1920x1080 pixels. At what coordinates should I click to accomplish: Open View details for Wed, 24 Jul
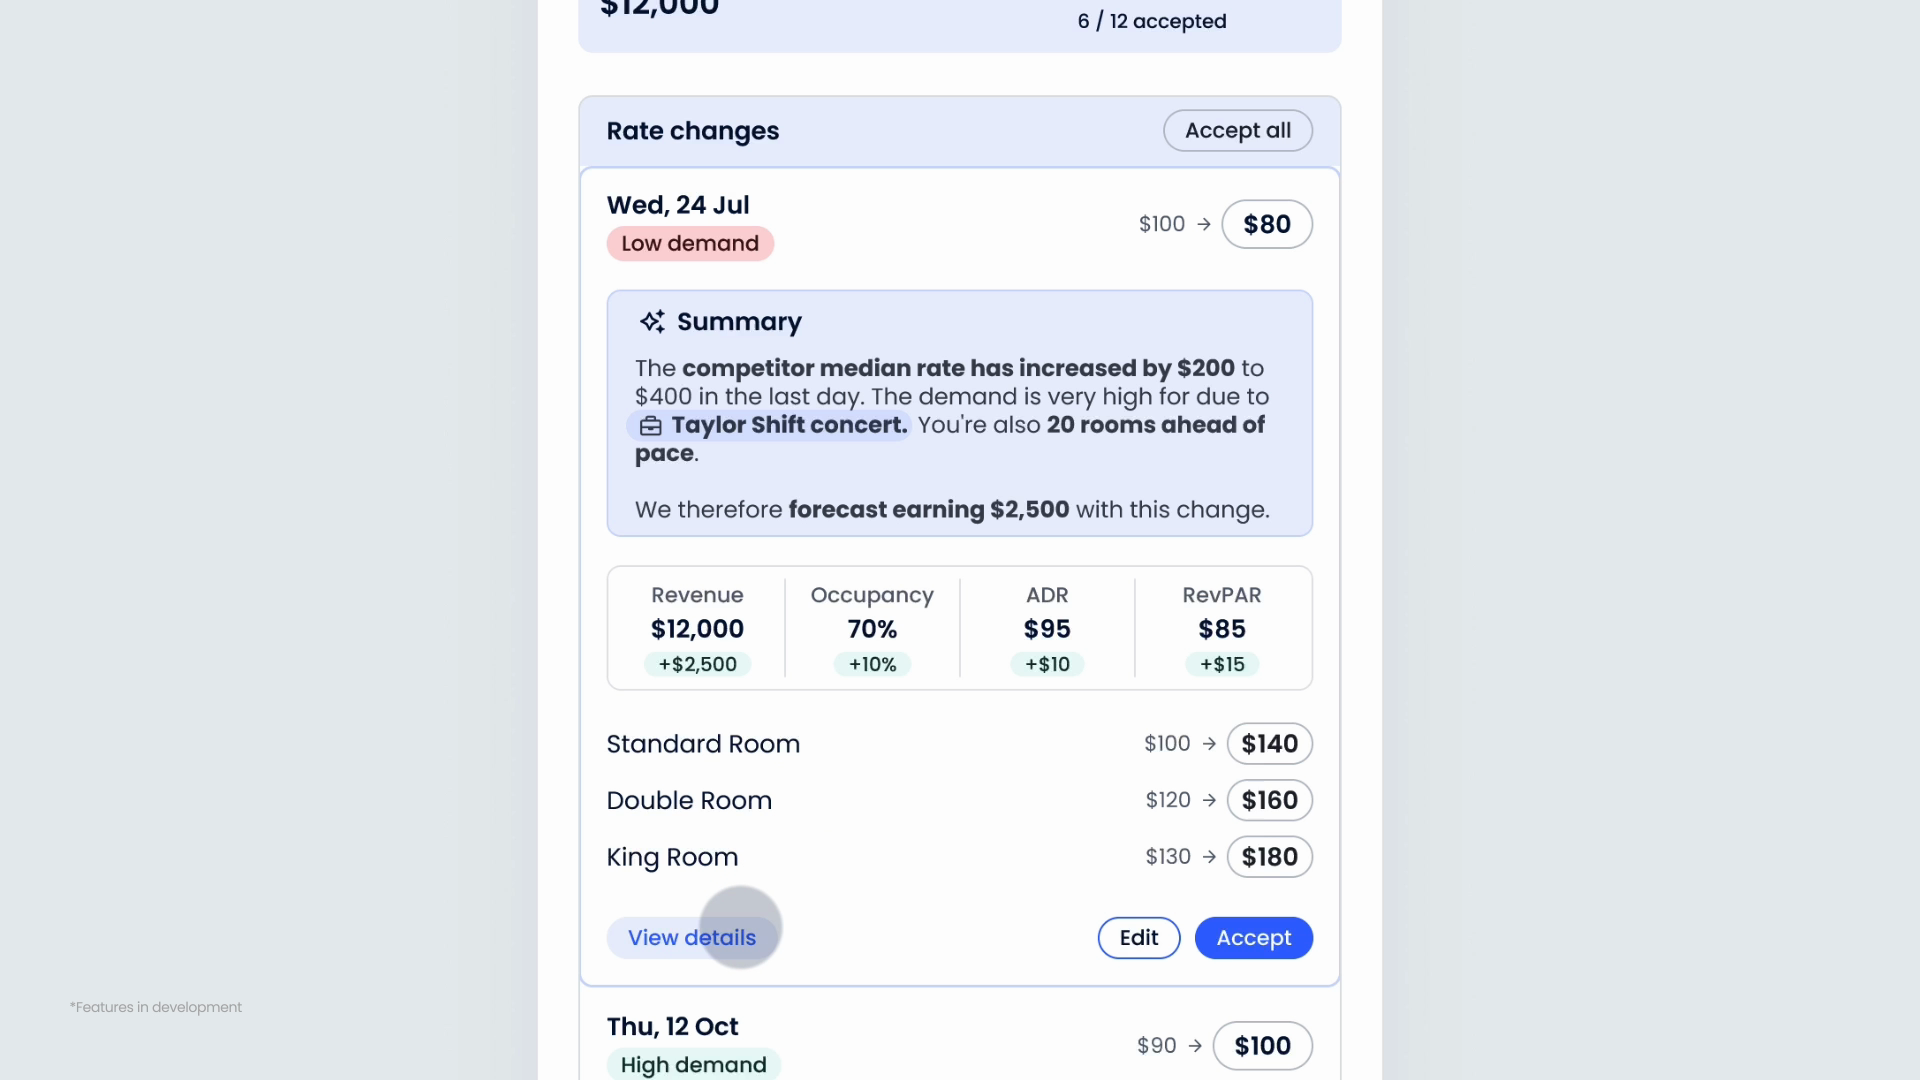pyautogui.click(x=691, y=938)
